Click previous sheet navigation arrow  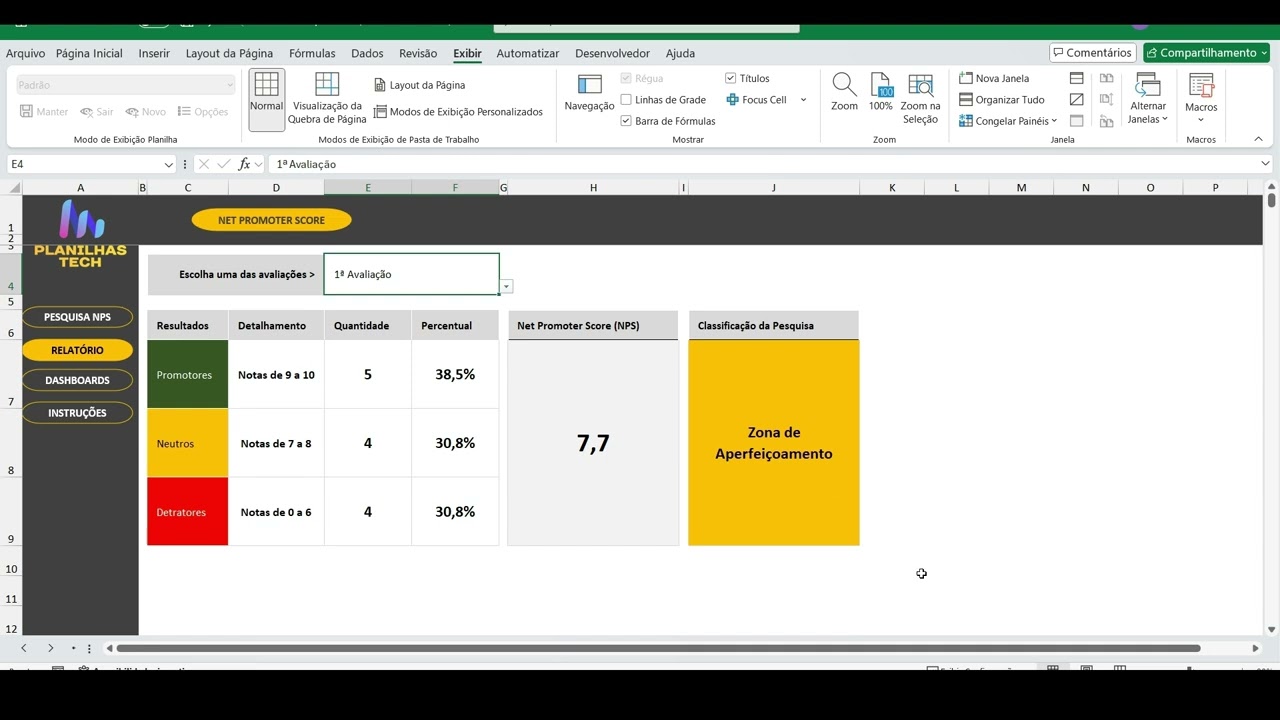(x=24, y=648)
